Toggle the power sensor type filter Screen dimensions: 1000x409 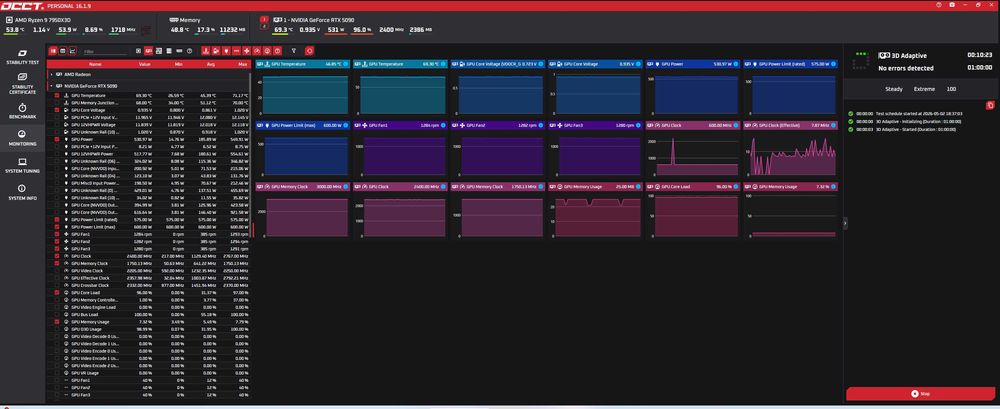[x=226, y=50]
